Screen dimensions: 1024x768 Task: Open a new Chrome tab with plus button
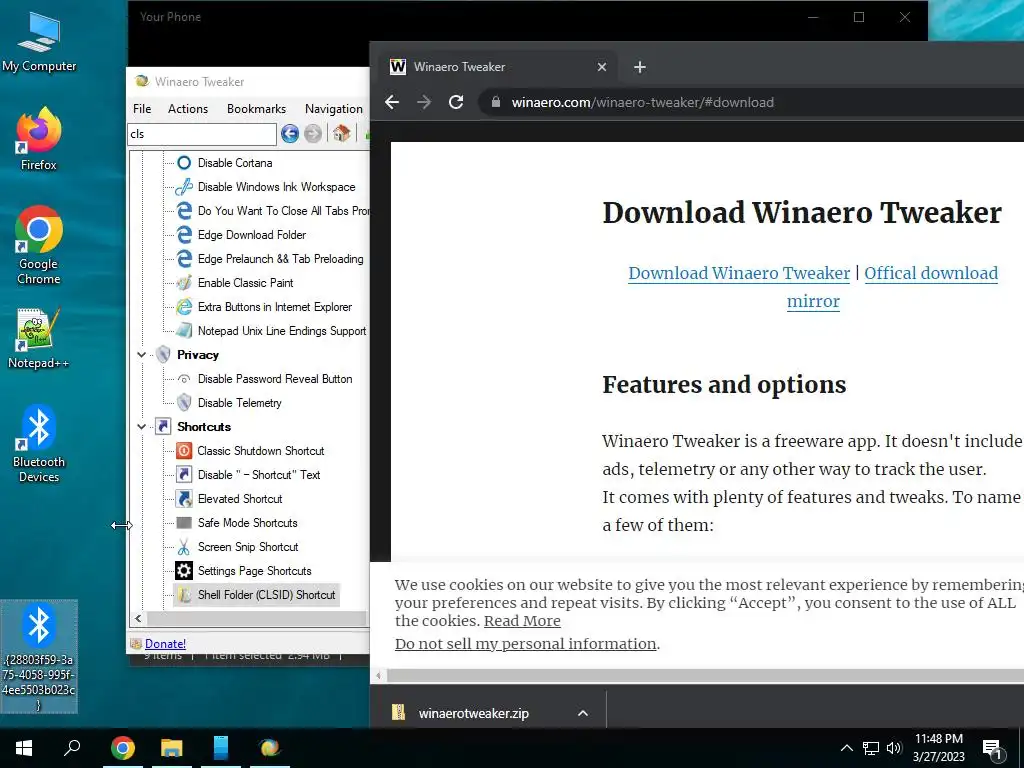(640, 67)
